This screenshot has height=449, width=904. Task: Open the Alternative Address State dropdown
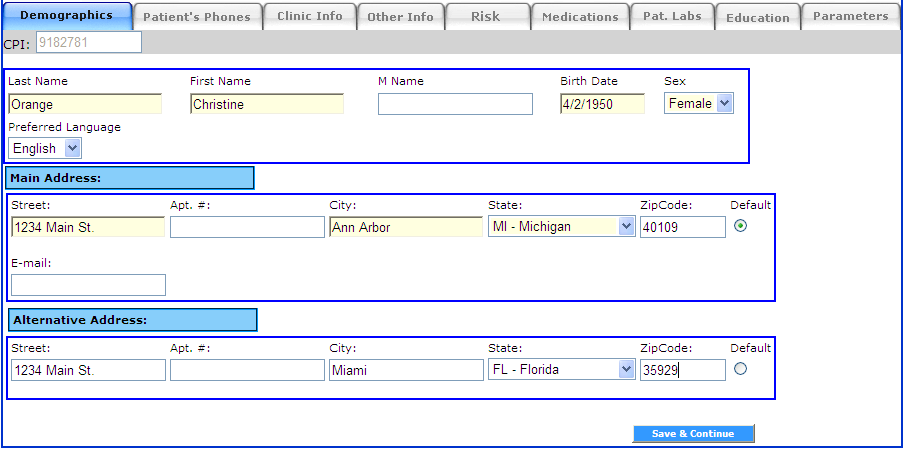click(x=561, y=370)
